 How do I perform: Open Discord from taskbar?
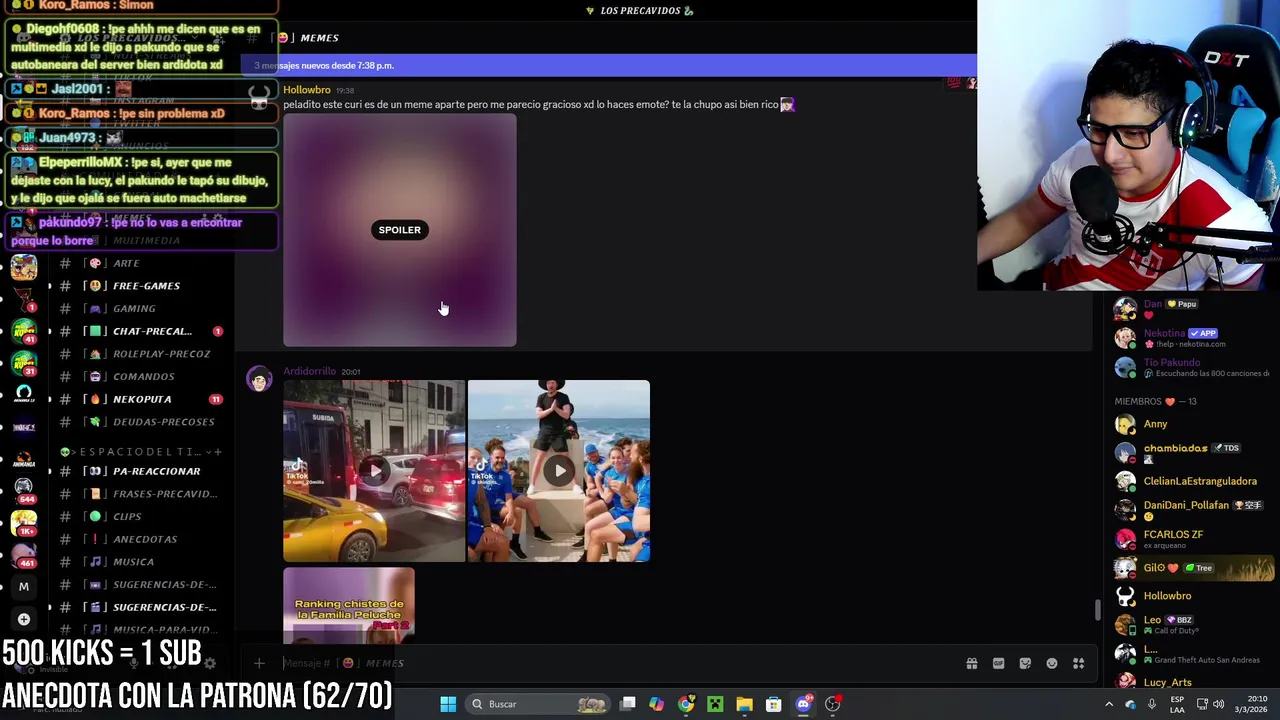(803, 704)
